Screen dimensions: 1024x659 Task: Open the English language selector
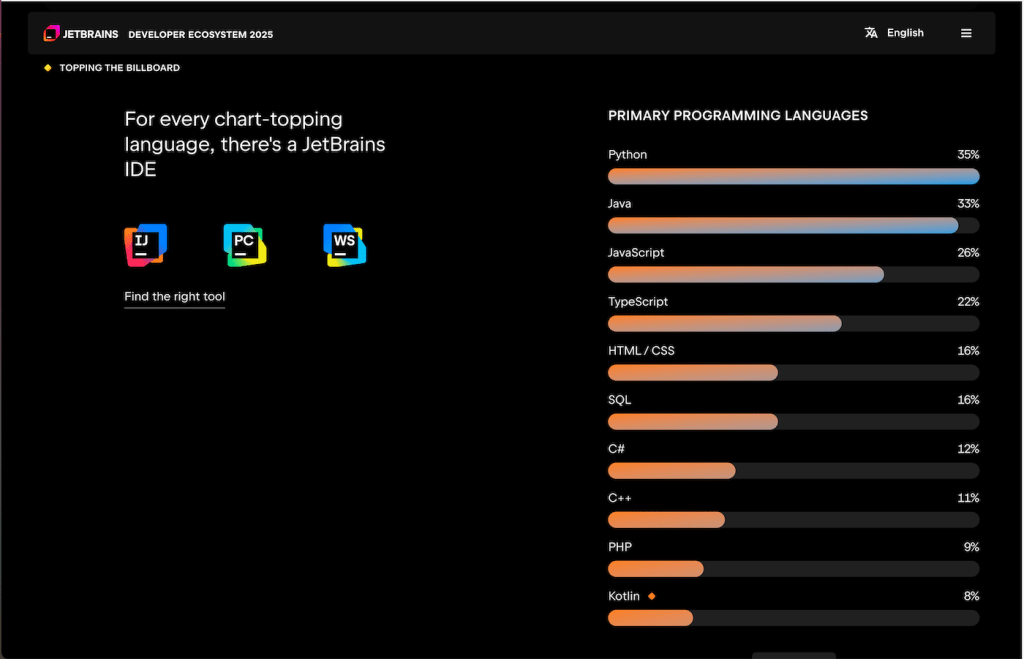point(905,33)
